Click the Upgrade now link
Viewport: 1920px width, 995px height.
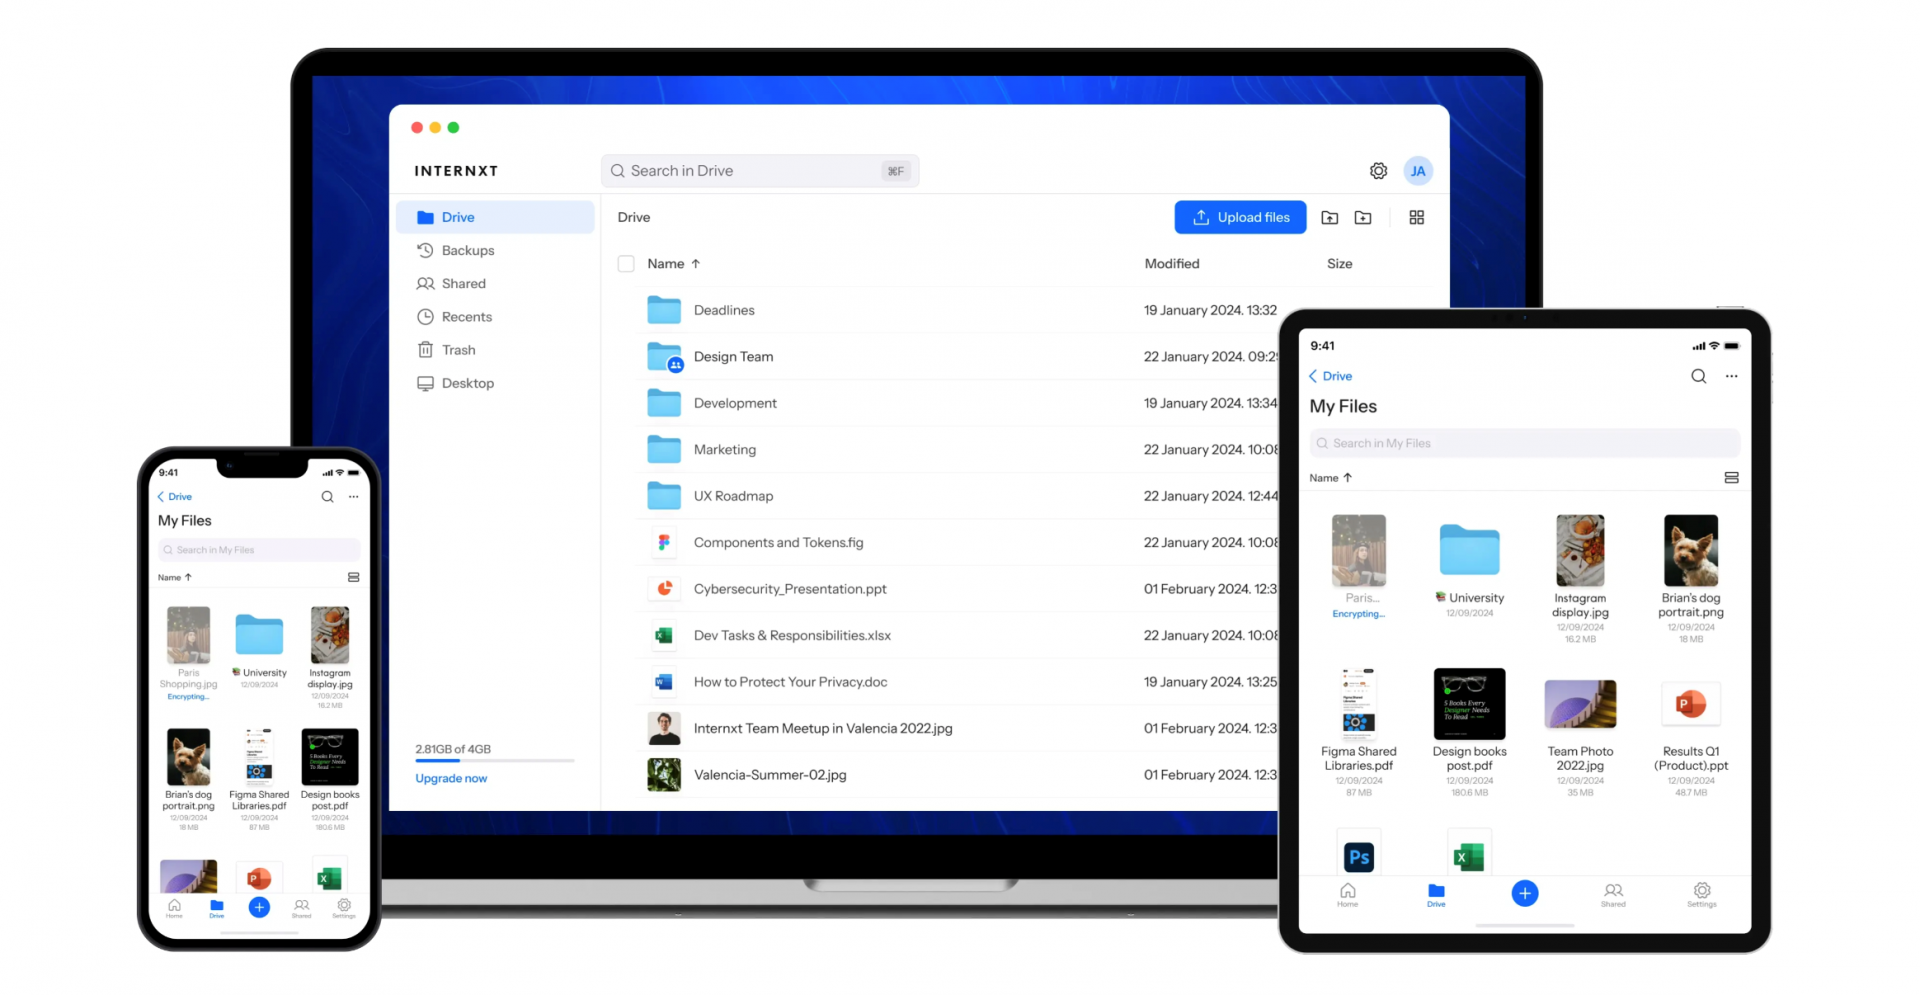click(451, 779)
